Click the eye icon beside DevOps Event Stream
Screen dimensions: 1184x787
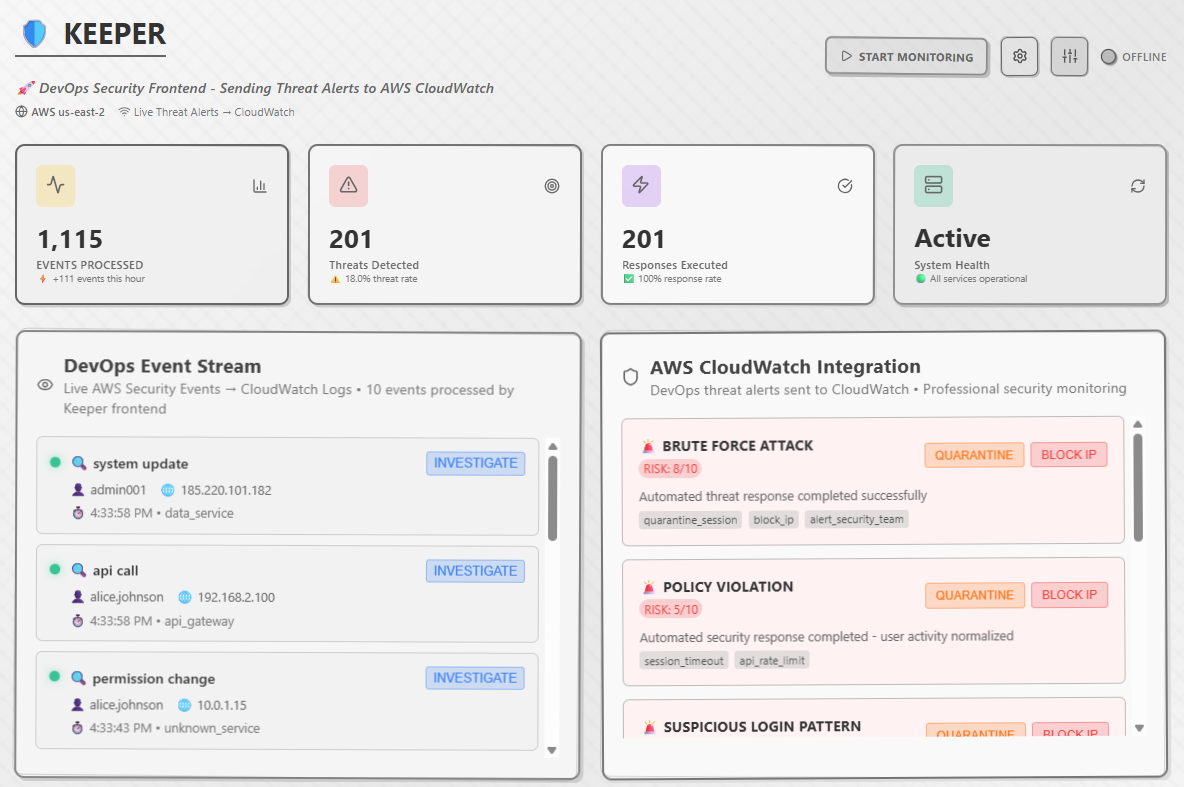45,385
